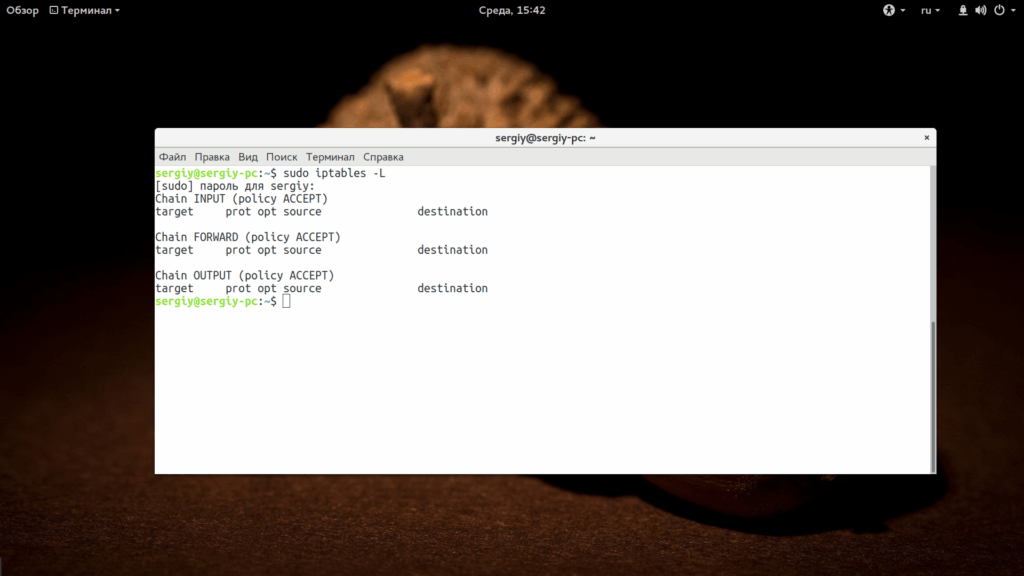
Task: Expand the Терминал app menu in top bar
Action: [85, 10]
